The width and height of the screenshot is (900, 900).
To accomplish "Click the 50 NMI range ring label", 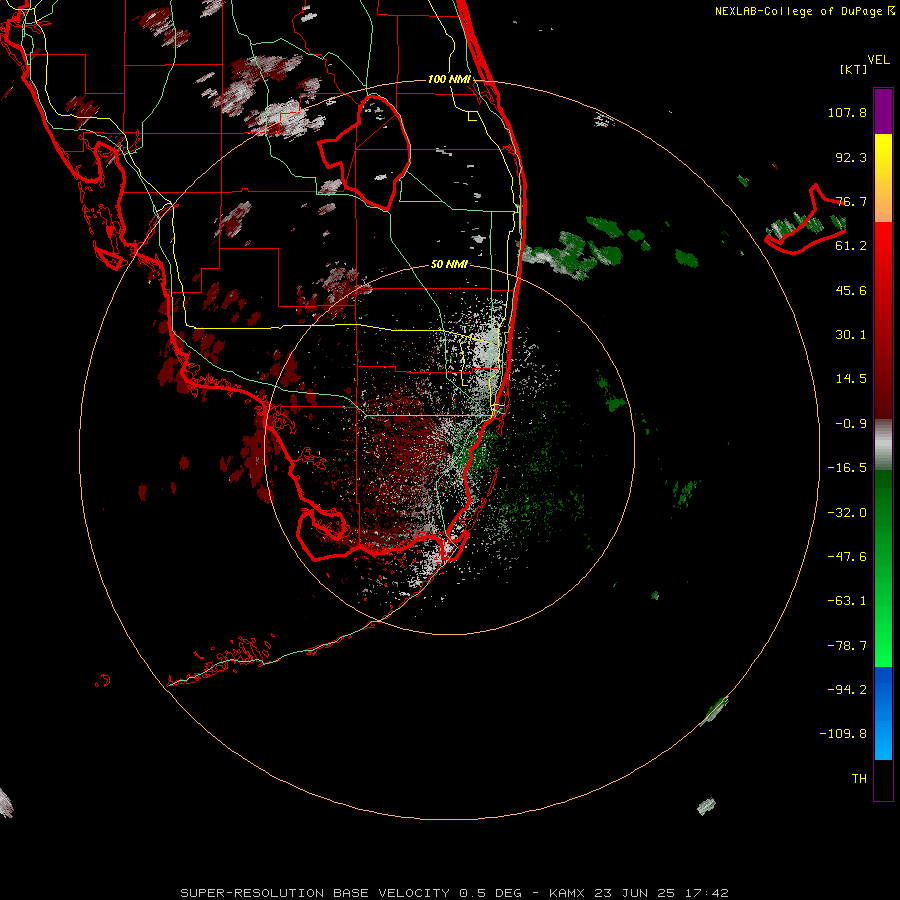I will pos(449,265).
